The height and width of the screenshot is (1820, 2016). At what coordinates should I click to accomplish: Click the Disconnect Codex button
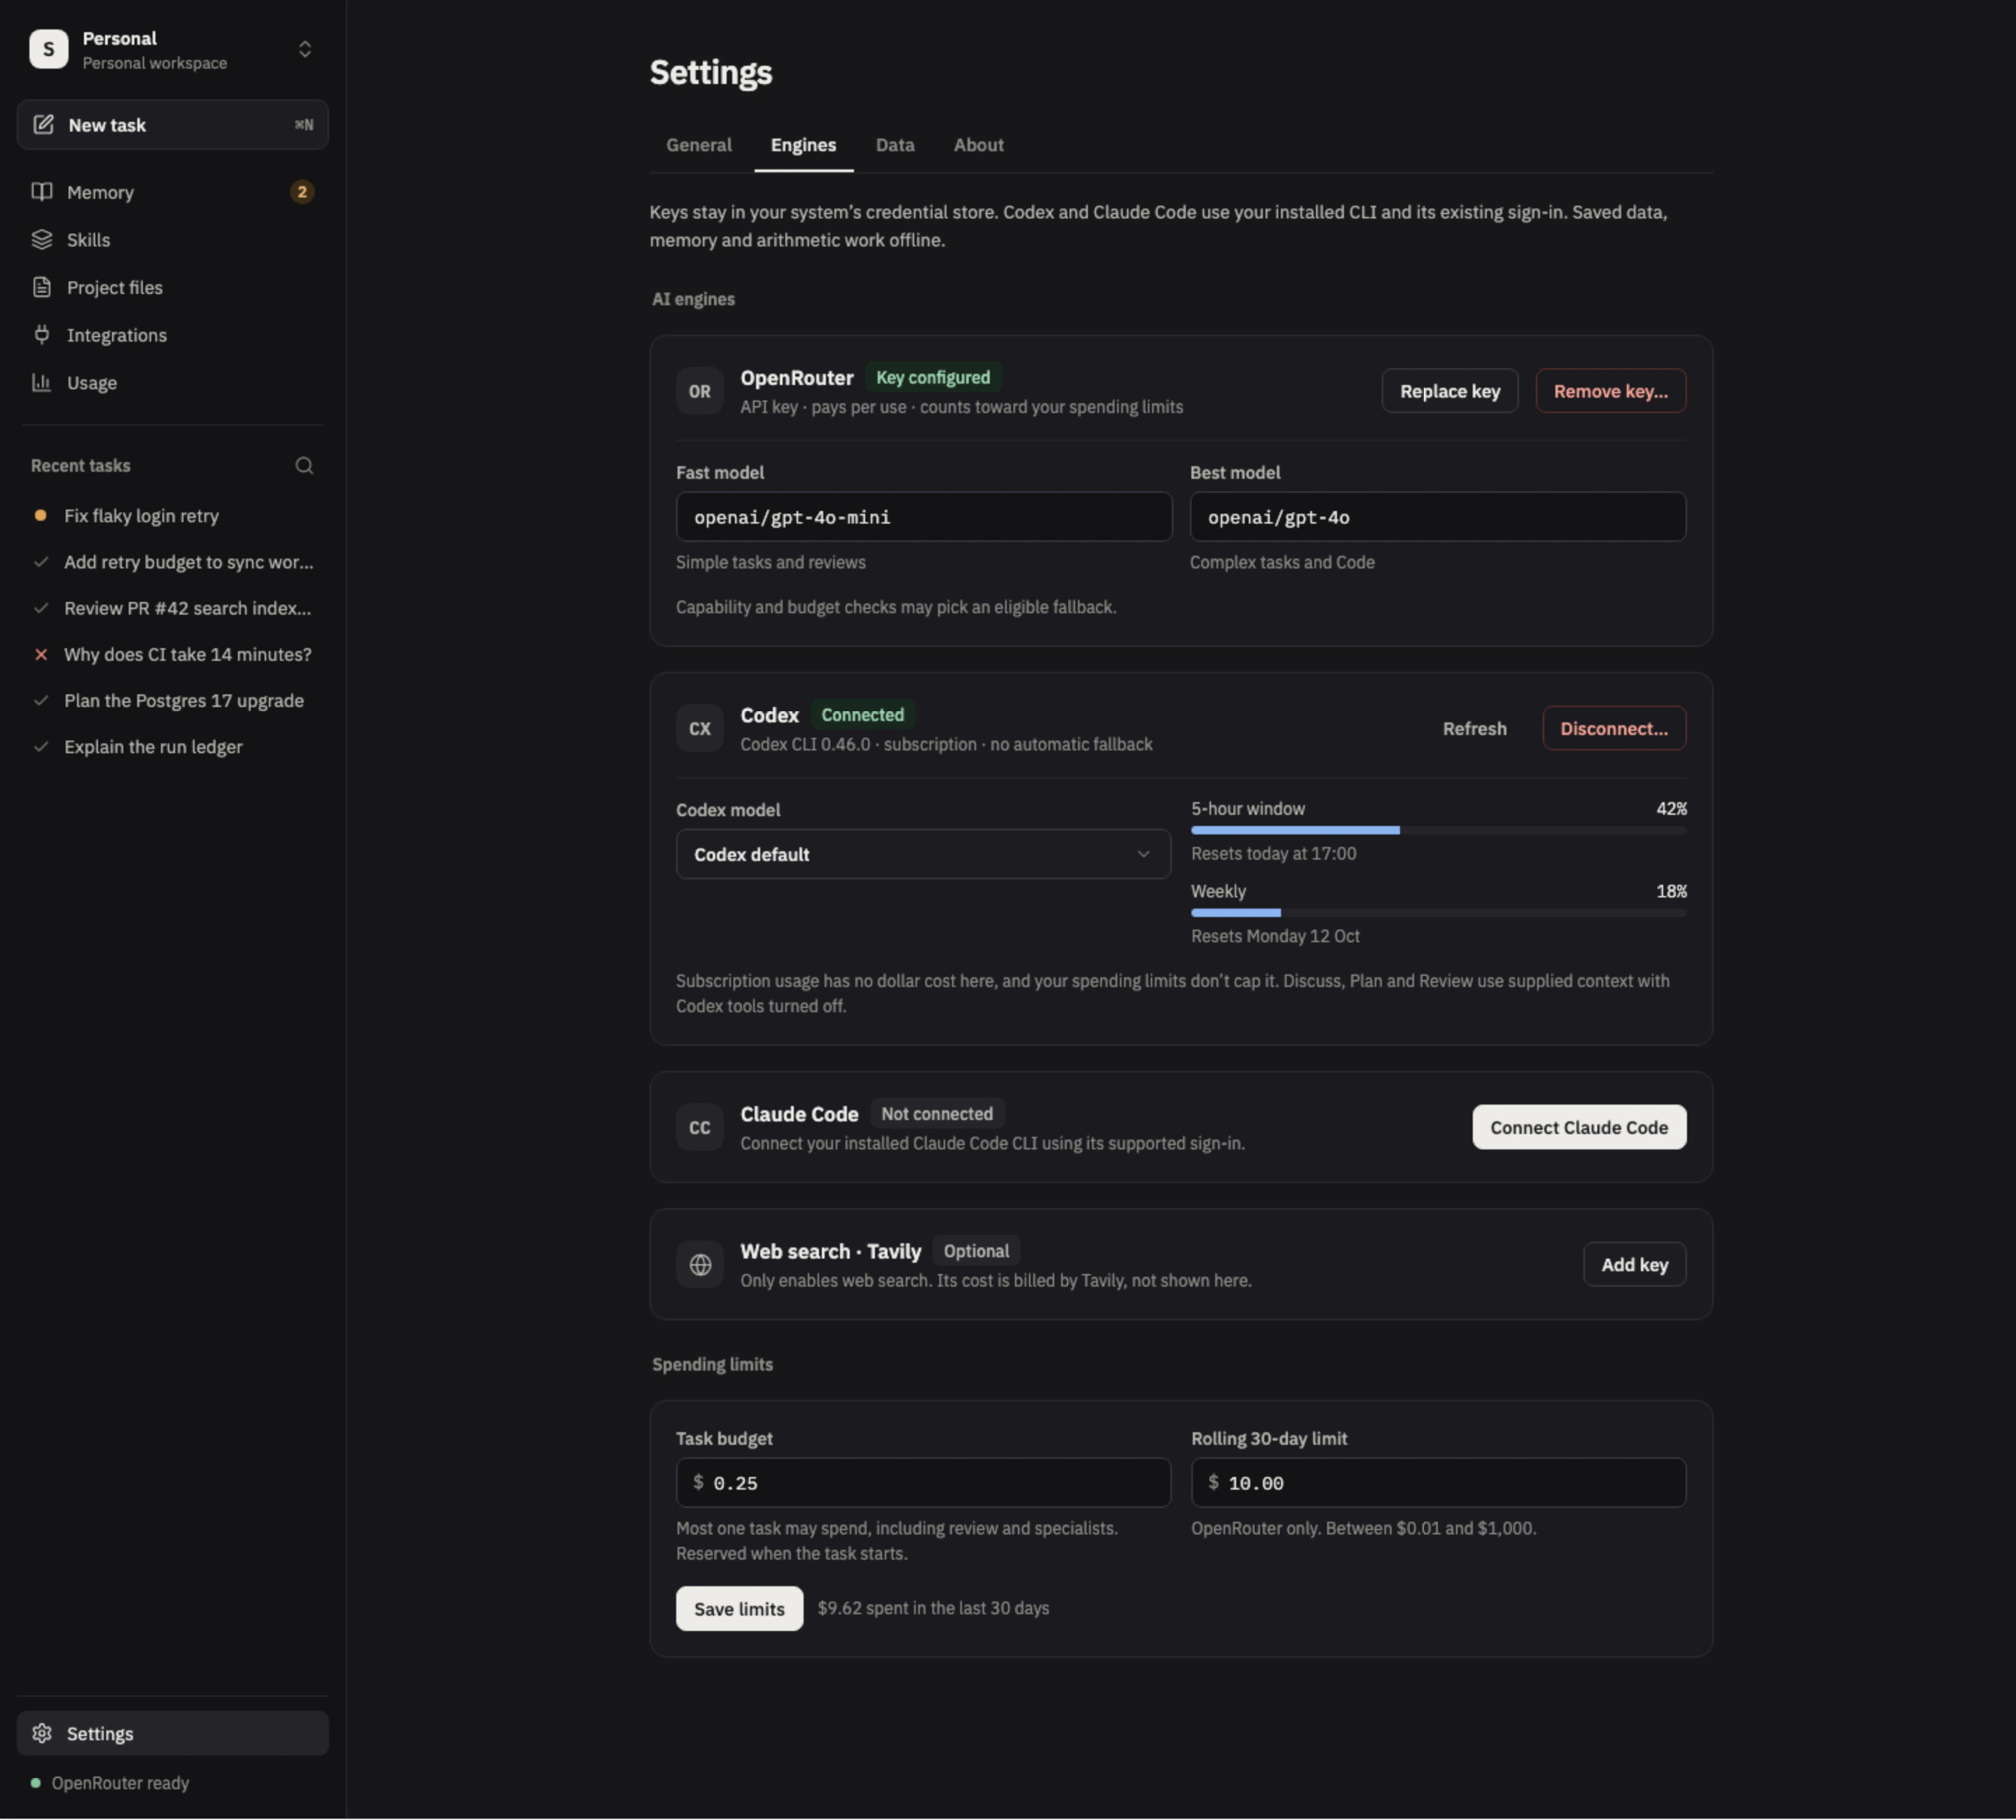[x=1614, y=728]
